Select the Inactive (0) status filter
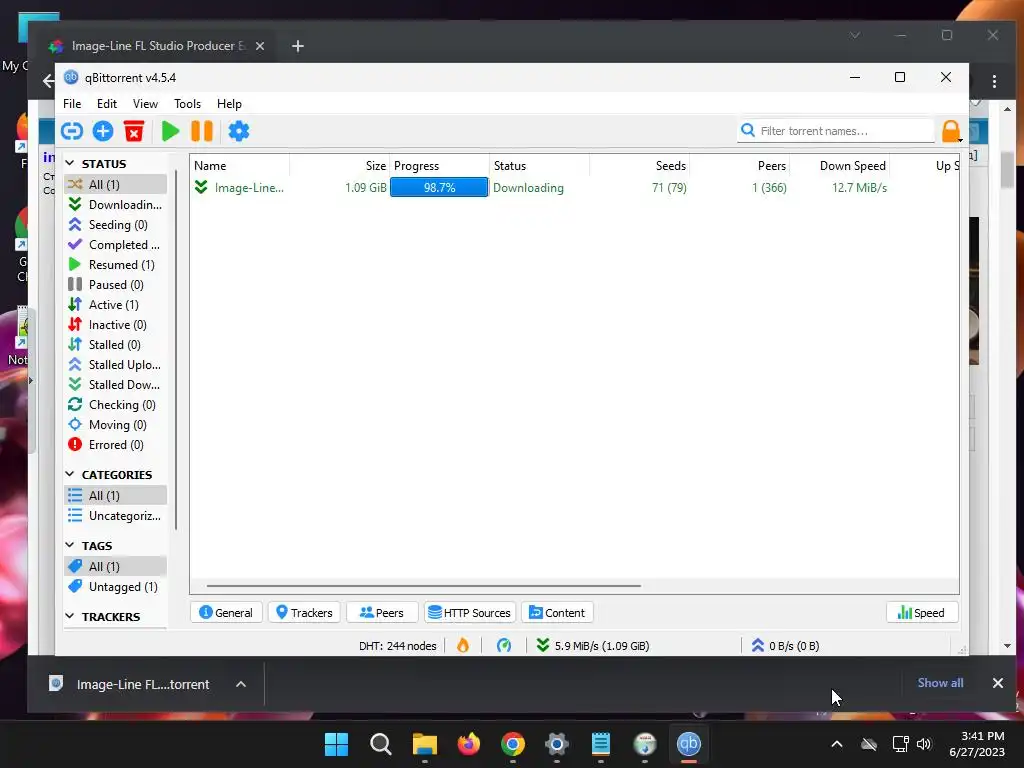 click(x=116, y=325)
